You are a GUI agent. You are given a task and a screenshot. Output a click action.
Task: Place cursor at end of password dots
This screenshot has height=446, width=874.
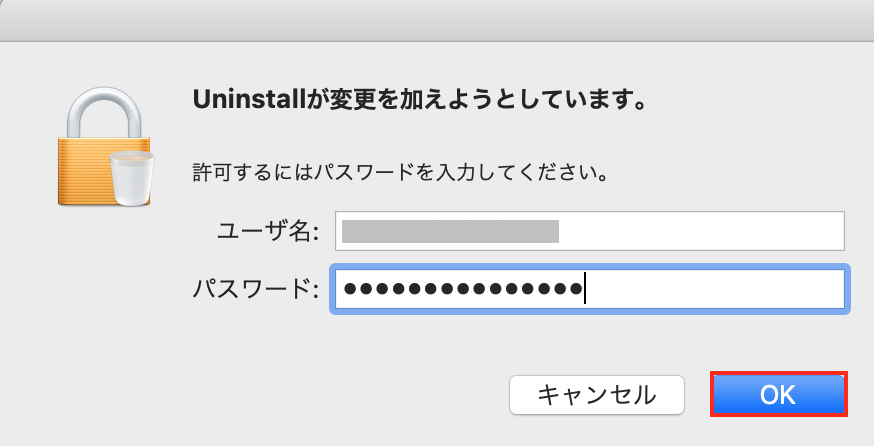tap(584, 289)
